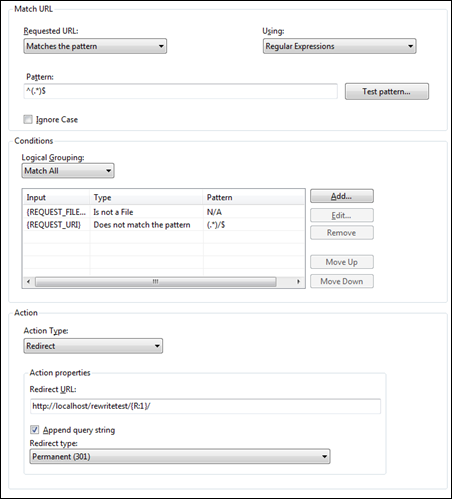452x499 pixels.
Task: Select the {REQUEST_URI} condition row
Action: (x=164, y=225)
